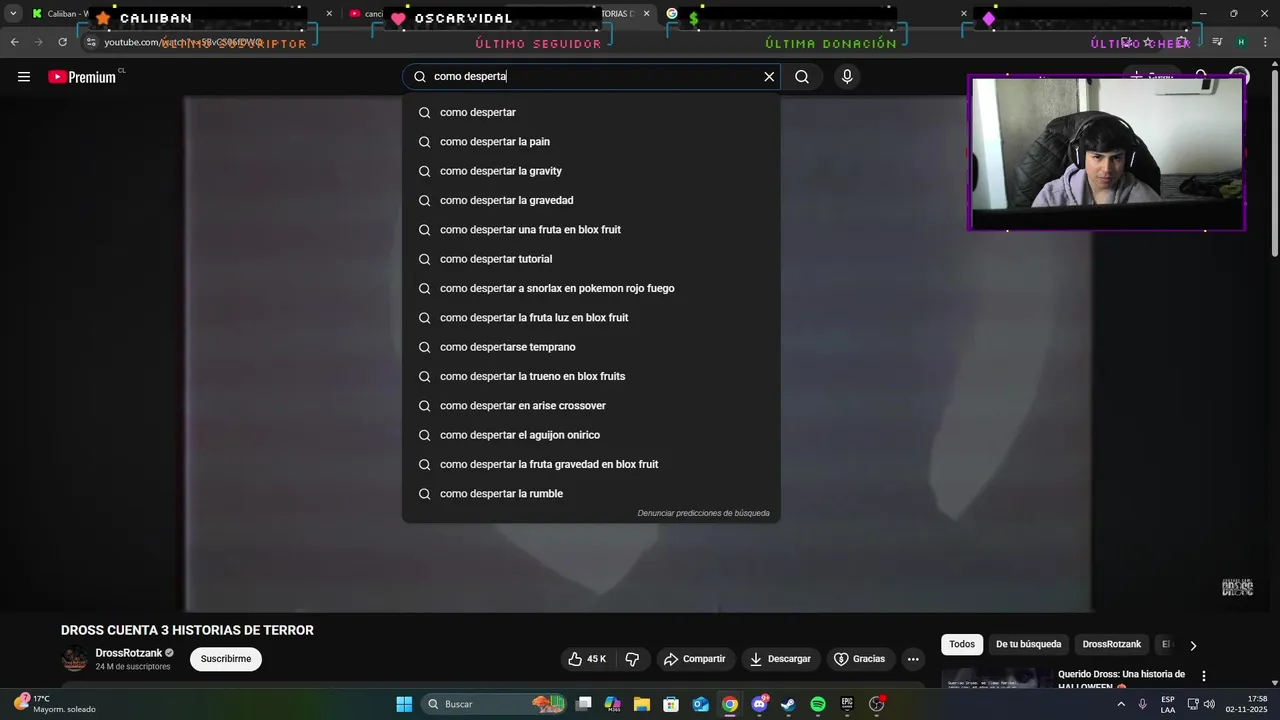Open 'Denunciar predicciones de búsqueda' link

pos(703,513)
